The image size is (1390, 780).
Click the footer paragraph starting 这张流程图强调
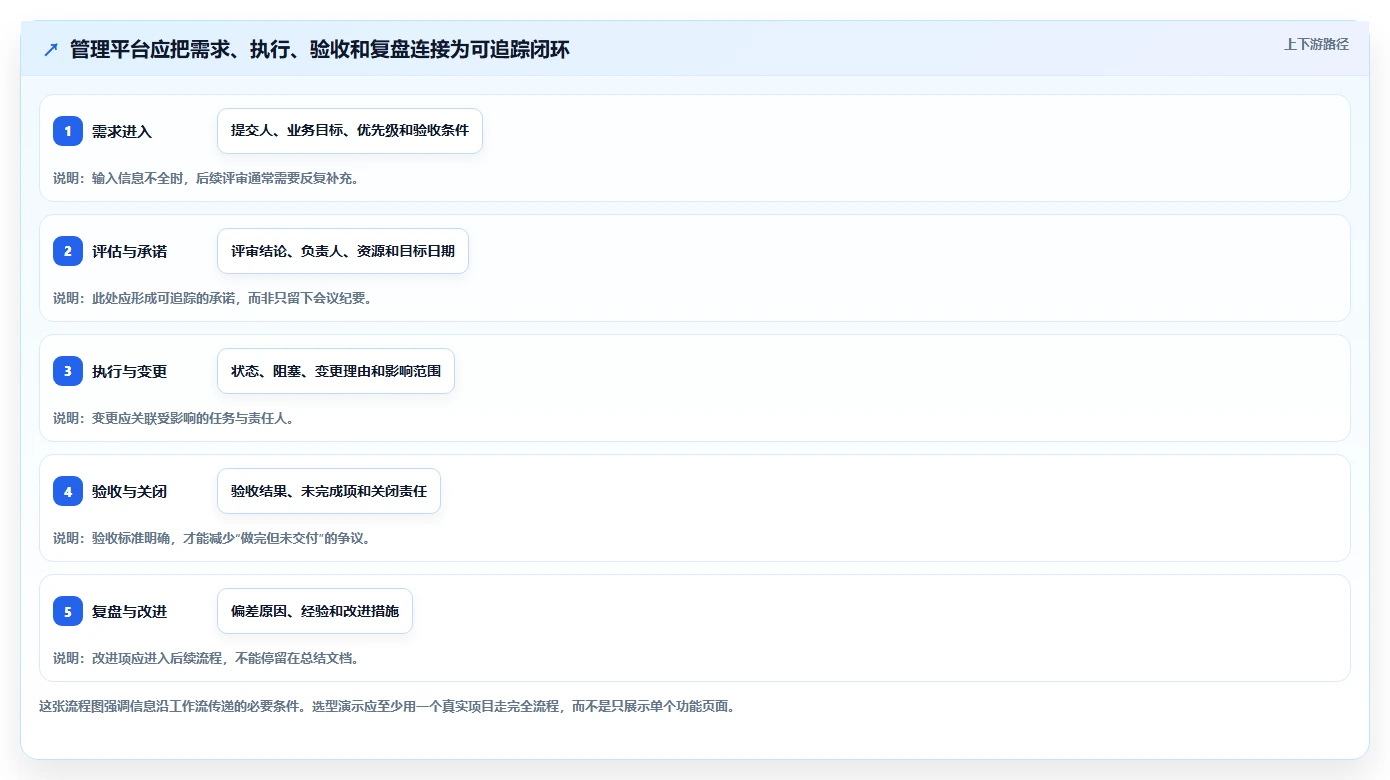pos(388,706)
